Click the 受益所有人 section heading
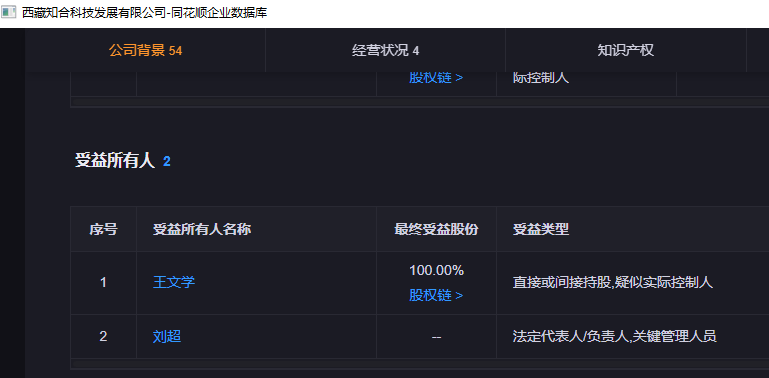This screenshot has height=378, width=769. pyautogui.click(x=115, y=161)
